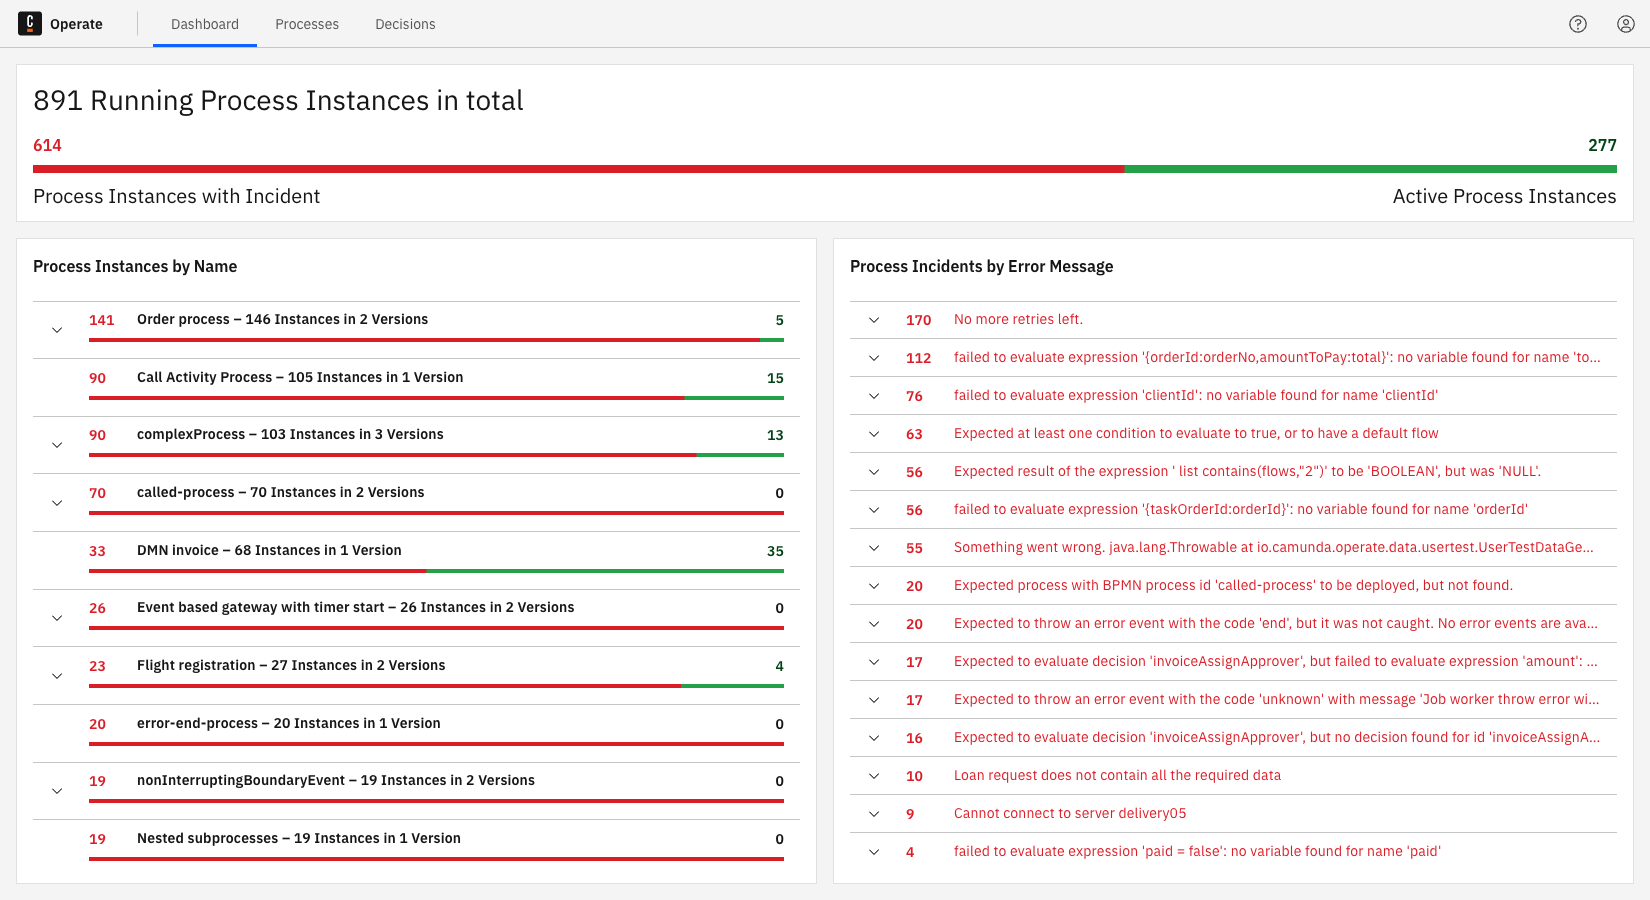Click the Camunda Operate logo icon
The height and width of the screenshot is (900, 1650).
30,24
